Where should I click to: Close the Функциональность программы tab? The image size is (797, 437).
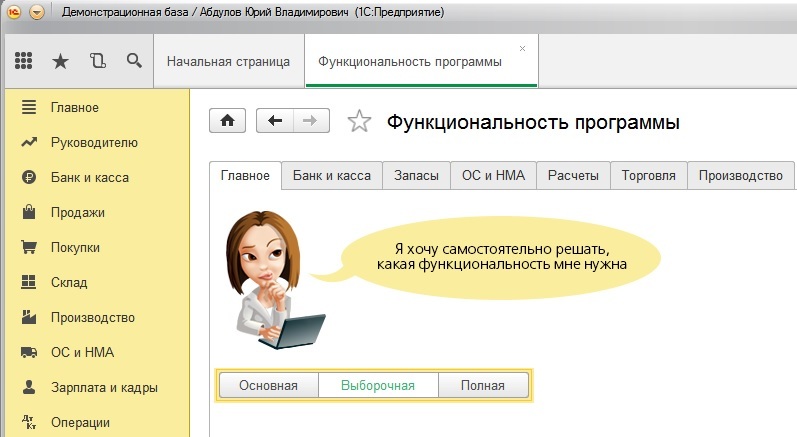(522, 48)
